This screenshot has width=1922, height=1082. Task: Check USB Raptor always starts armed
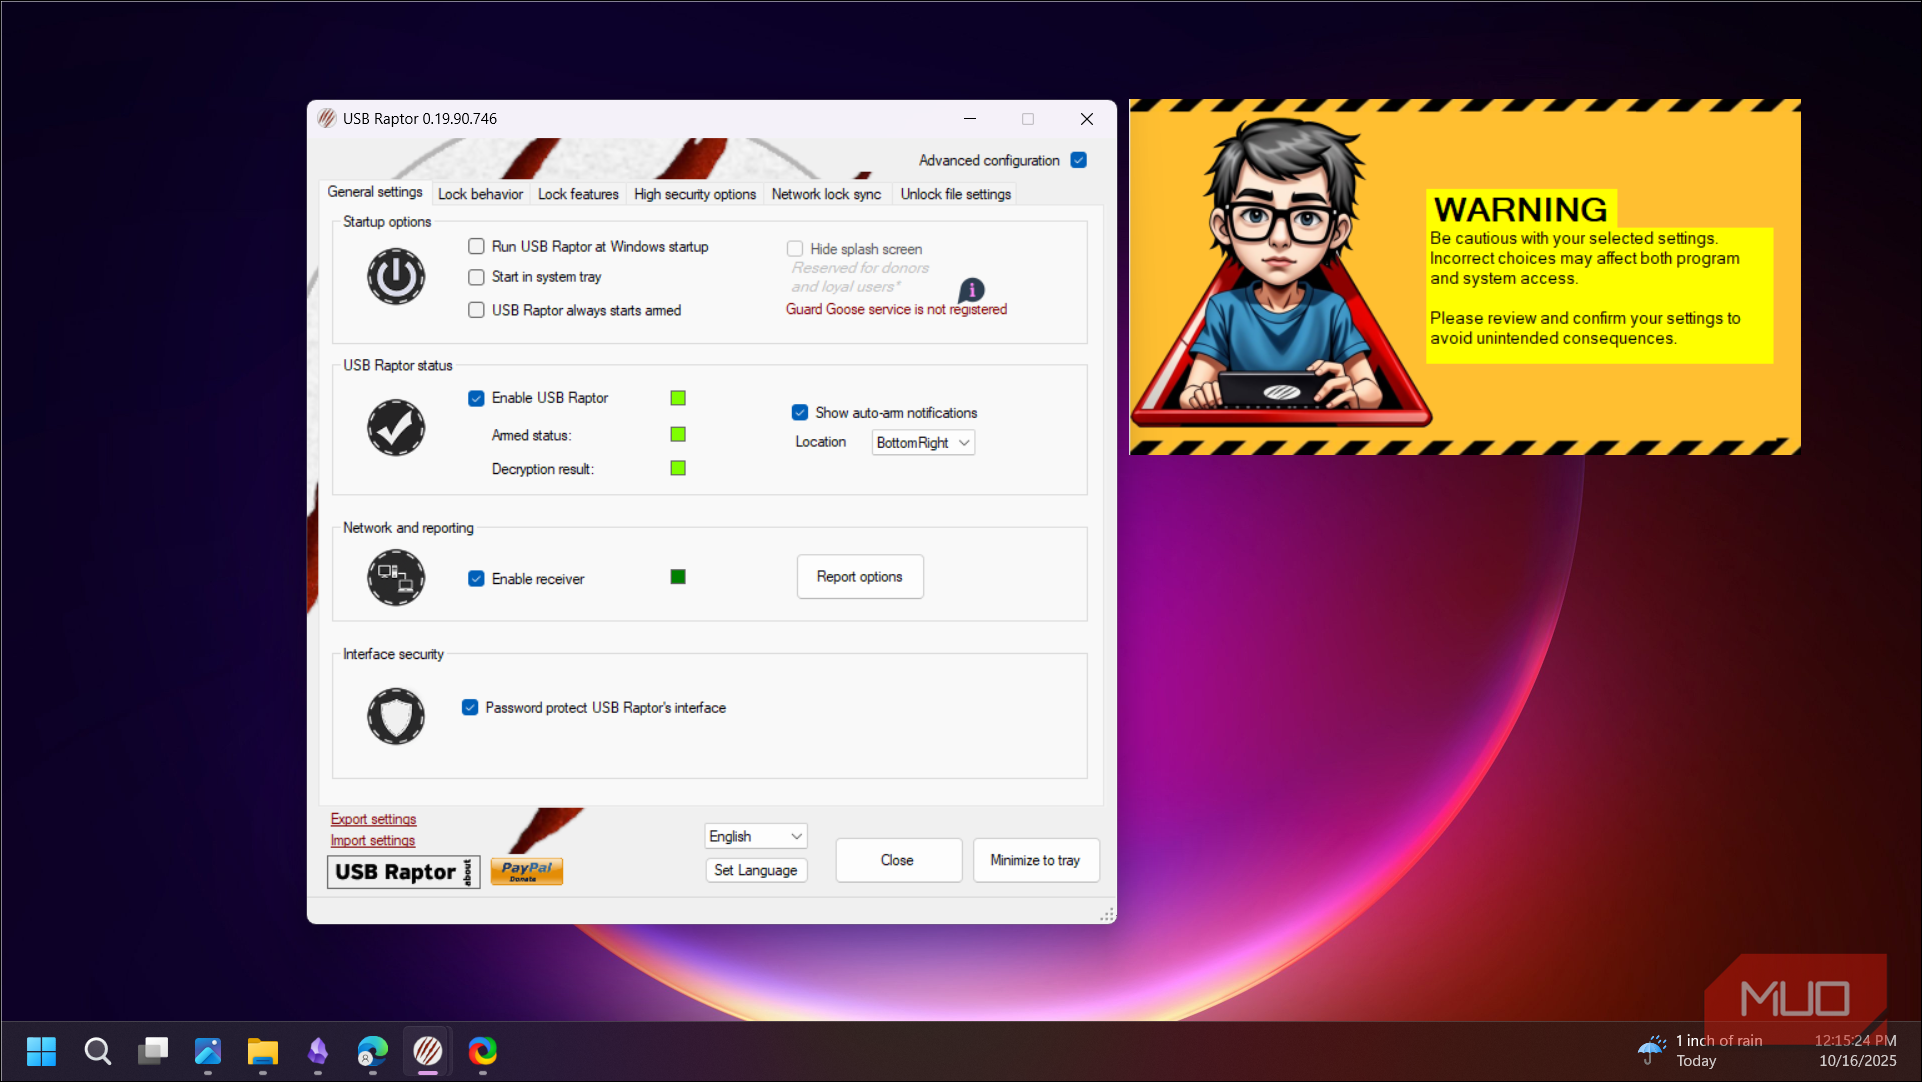476,310
